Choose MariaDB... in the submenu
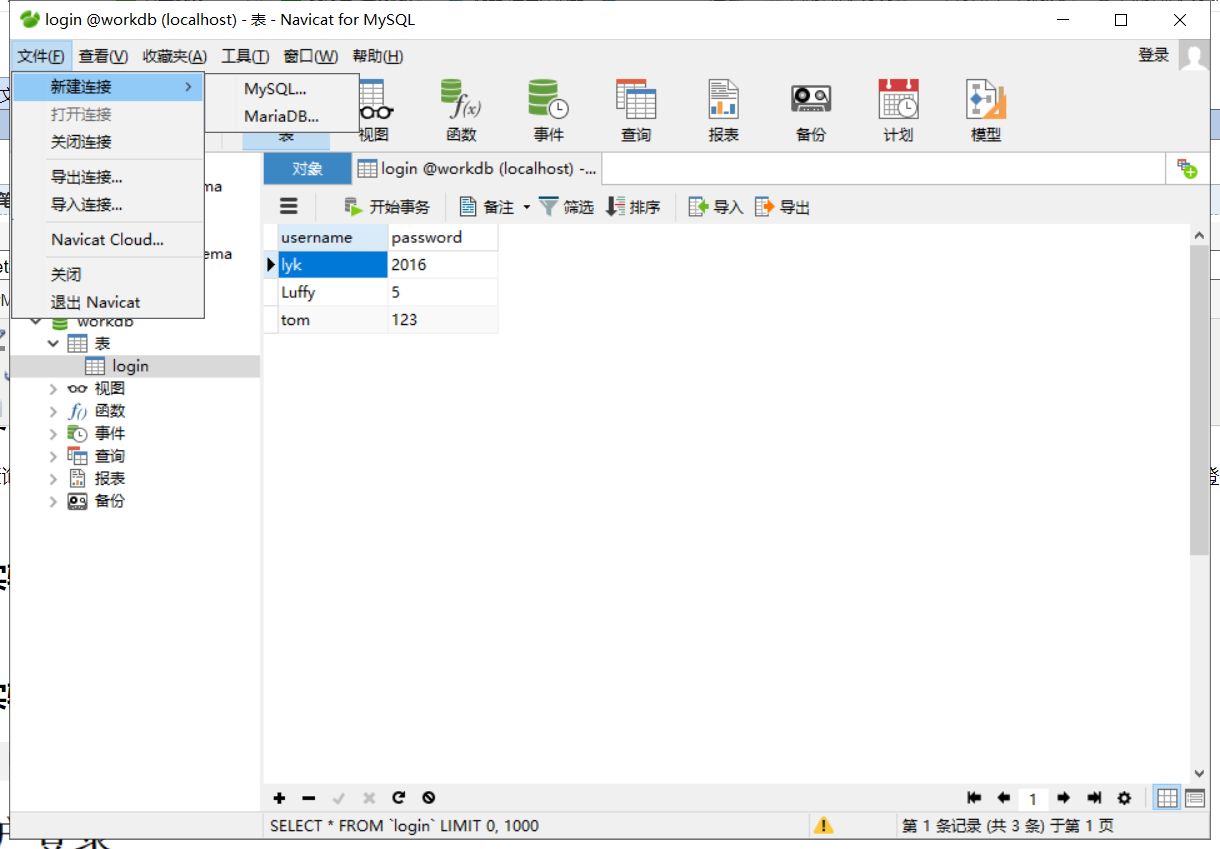The height and width of the screenshot is (849, 1220). [281, 116]
